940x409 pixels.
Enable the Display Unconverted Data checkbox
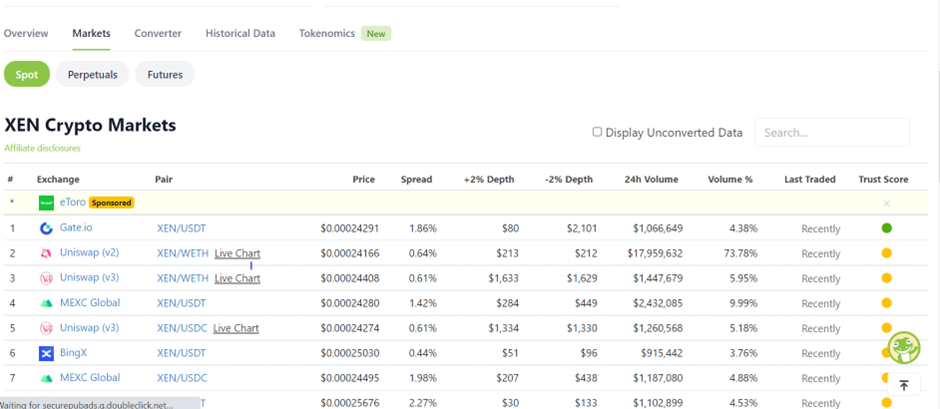pyautogui.click(x=597, y=132)
